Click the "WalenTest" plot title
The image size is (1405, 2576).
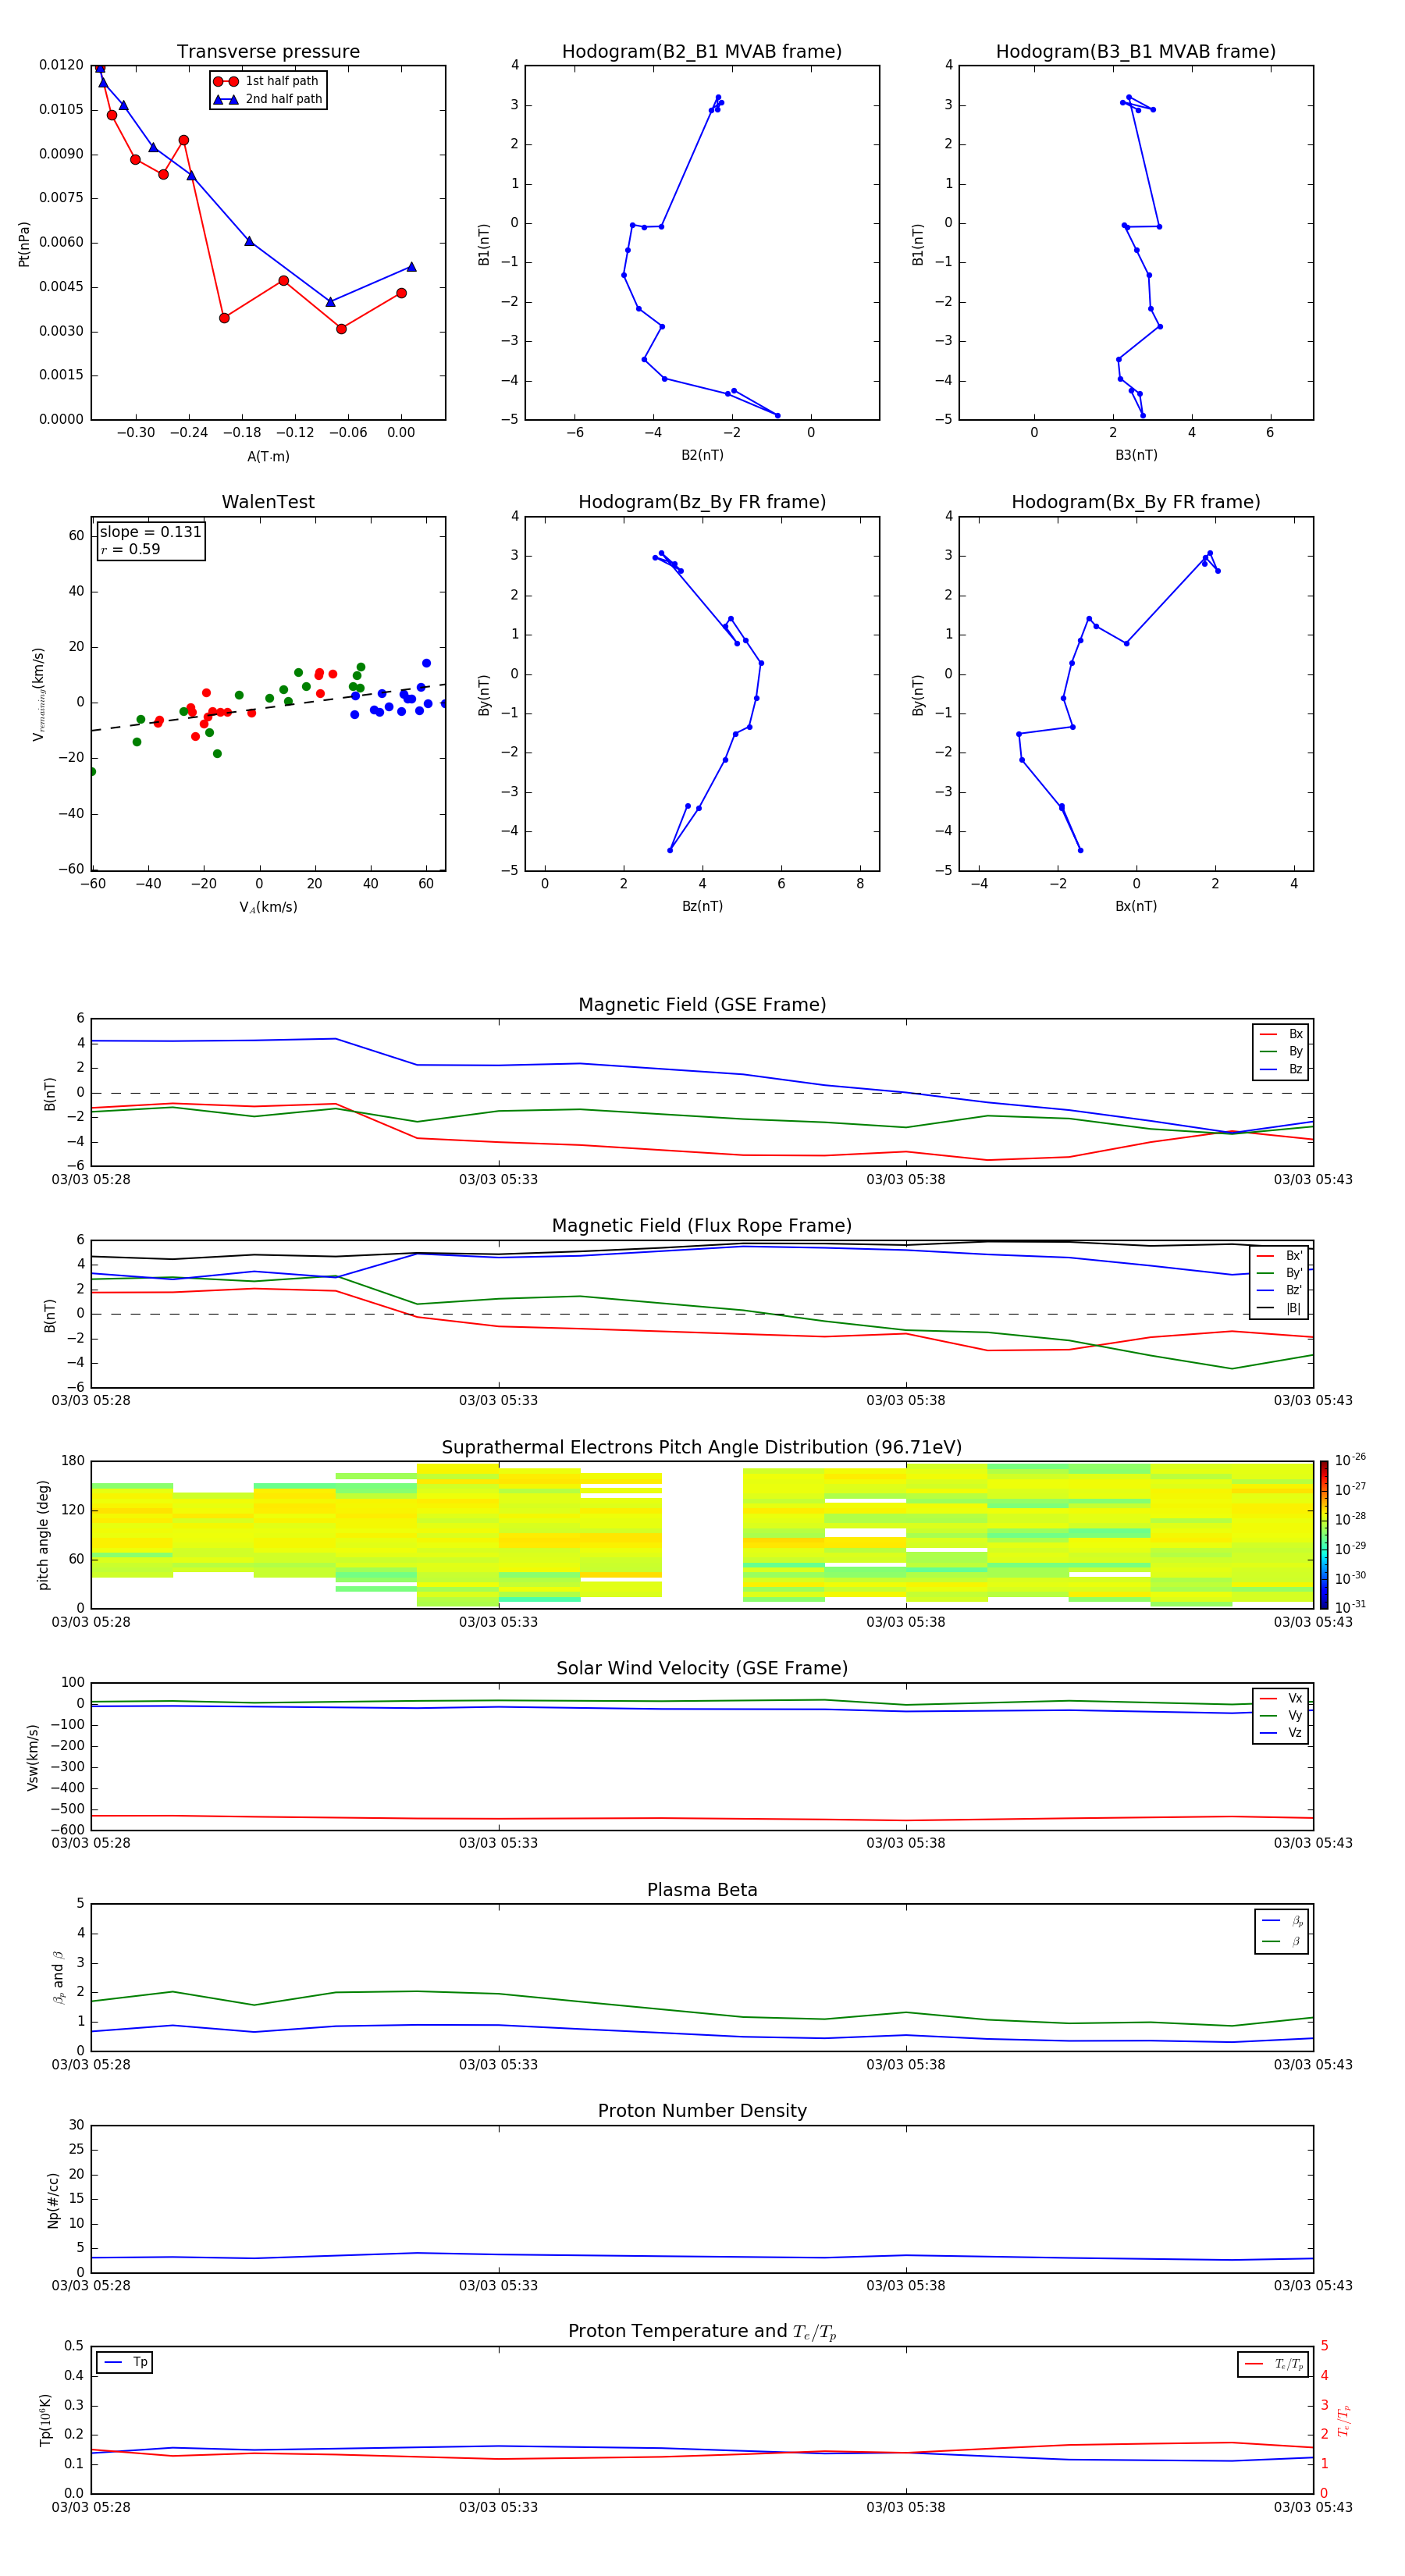(x=268, y=502)
